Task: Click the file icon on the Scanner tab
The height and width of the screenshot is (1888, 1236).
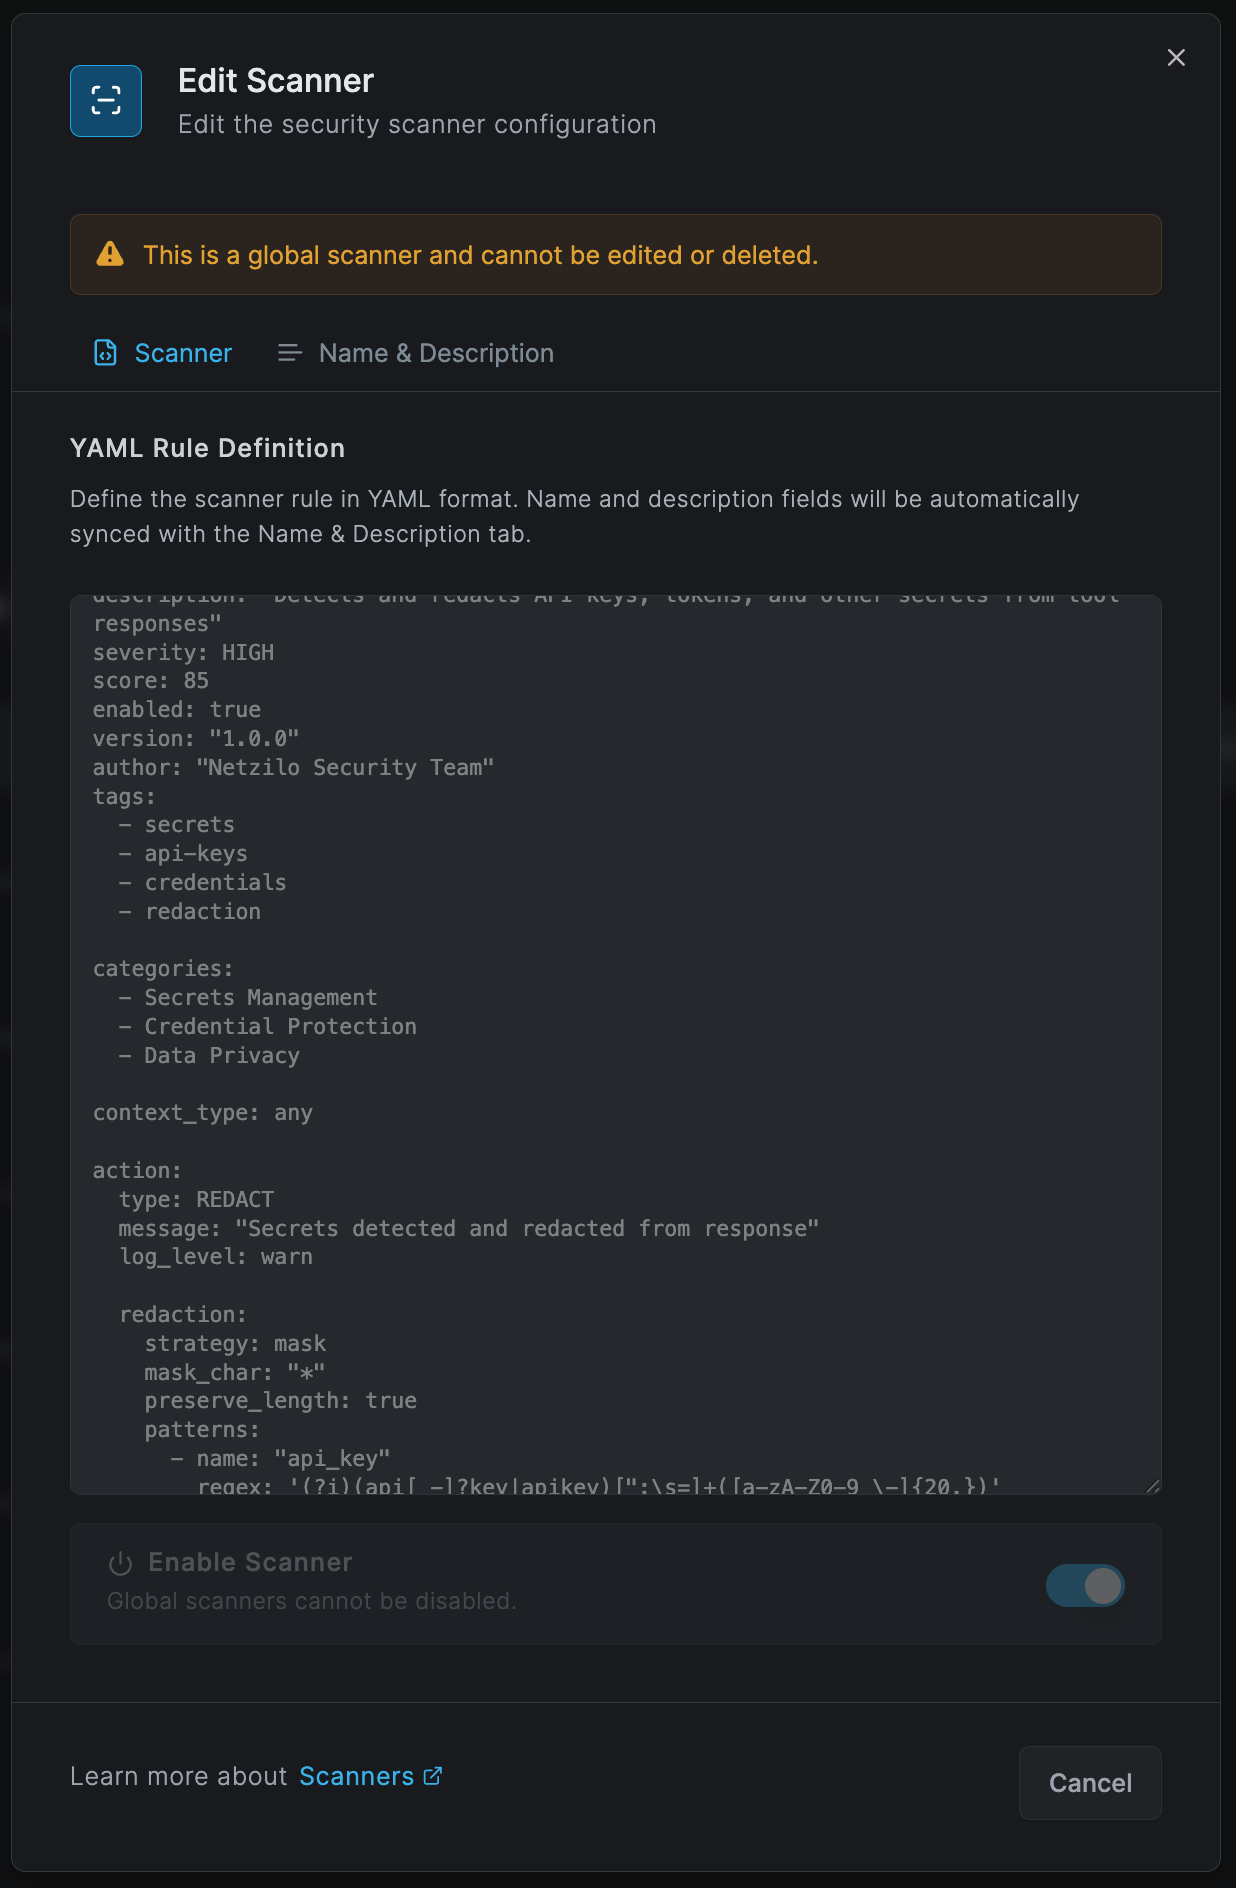Action: click(106, 352)
